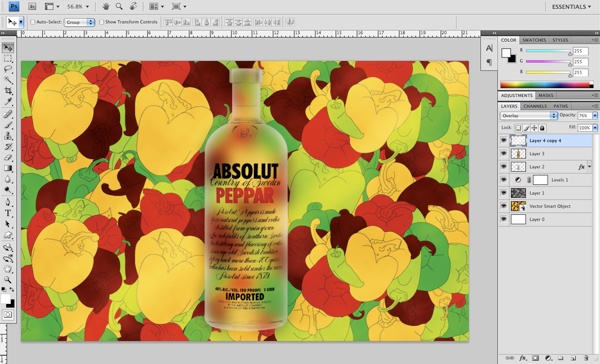The height and width of the screenshot is (364, 600).
Task: Enable the Auto-Select checkbox
Action: click(33, 22)
